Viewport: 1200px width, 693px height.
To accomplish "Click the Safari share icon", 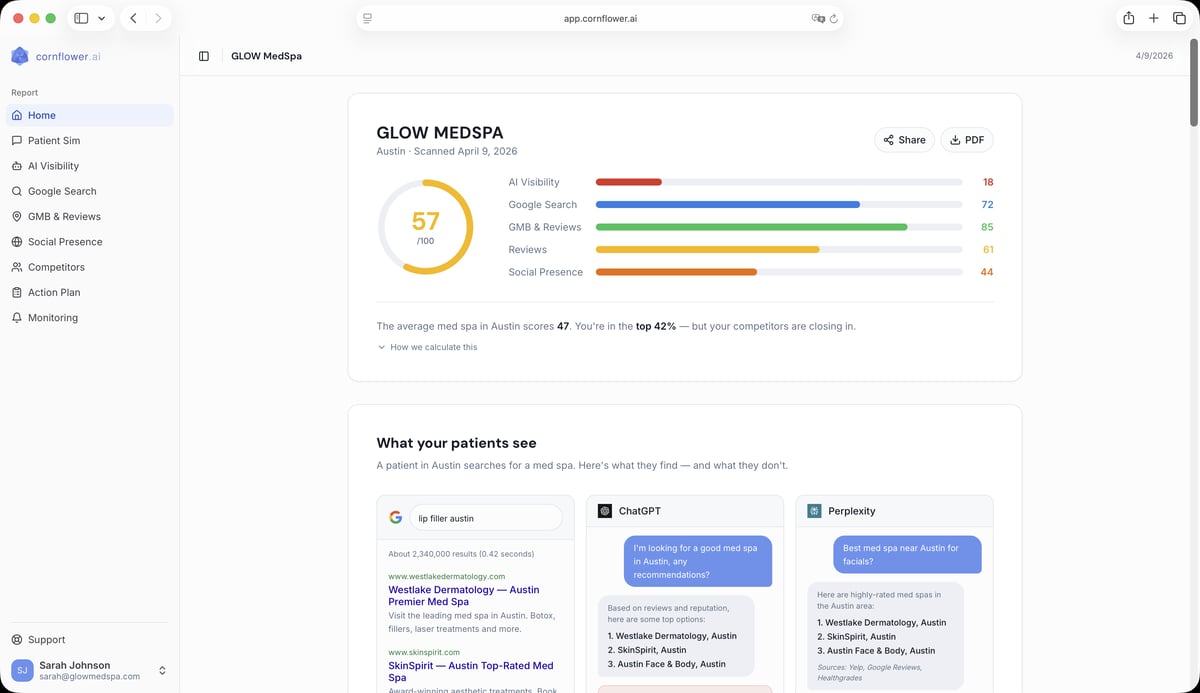I will (x=1129, y=18).
